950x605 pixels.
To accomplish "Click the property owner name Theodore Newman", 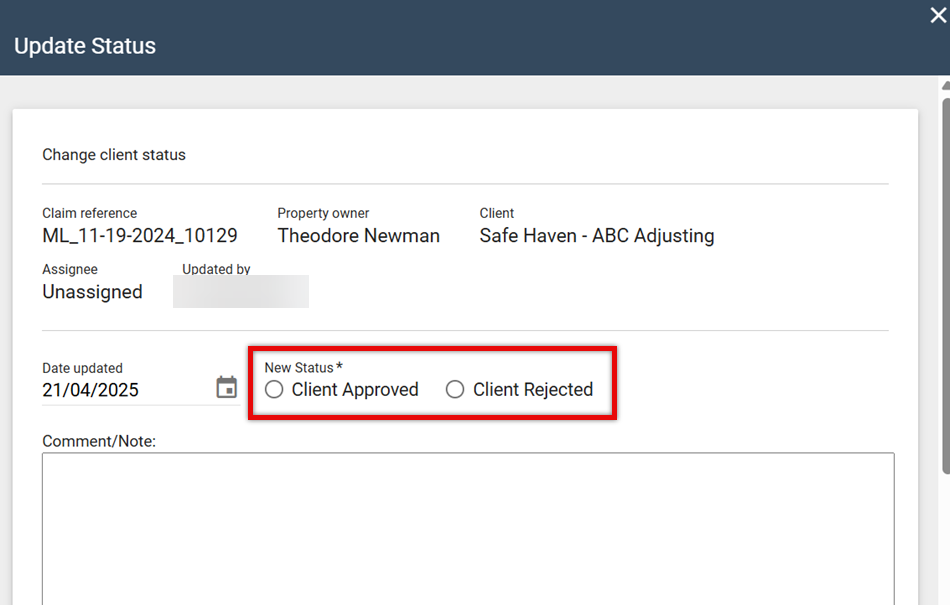I will [358, 236].
